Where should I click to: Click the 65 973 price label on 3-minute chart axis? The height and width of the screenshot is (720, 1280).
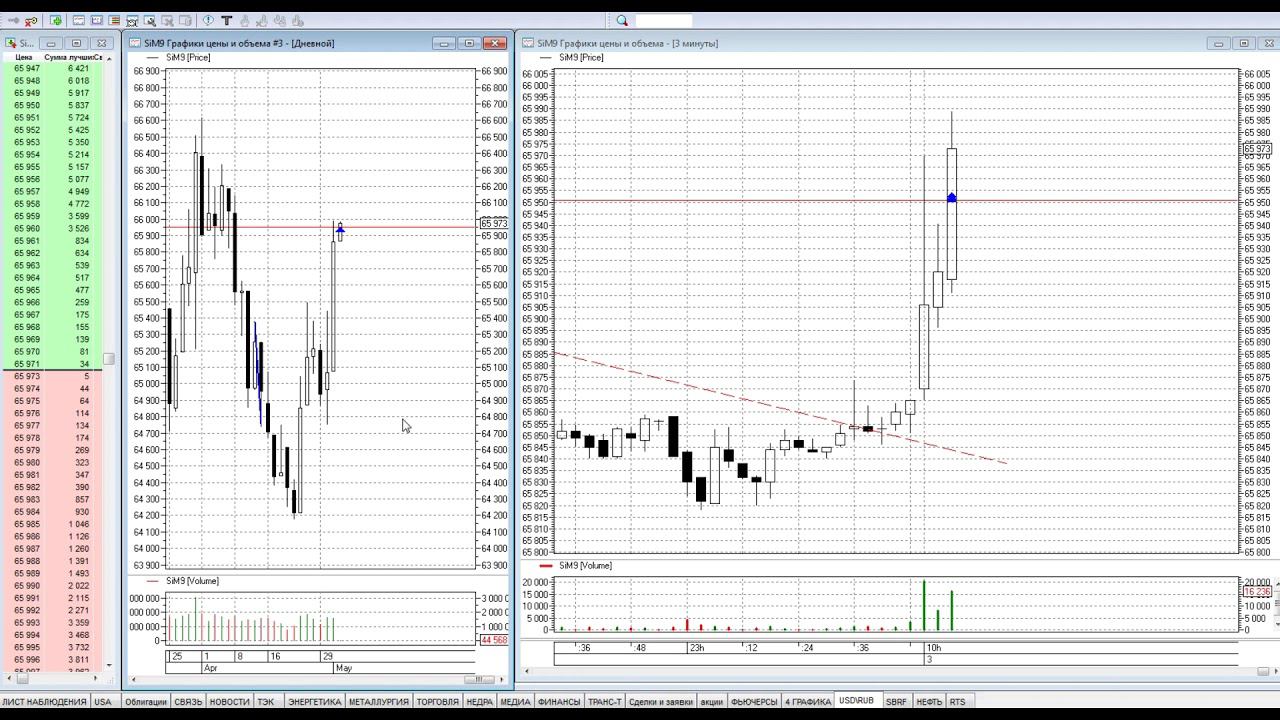pos(1257,148)
